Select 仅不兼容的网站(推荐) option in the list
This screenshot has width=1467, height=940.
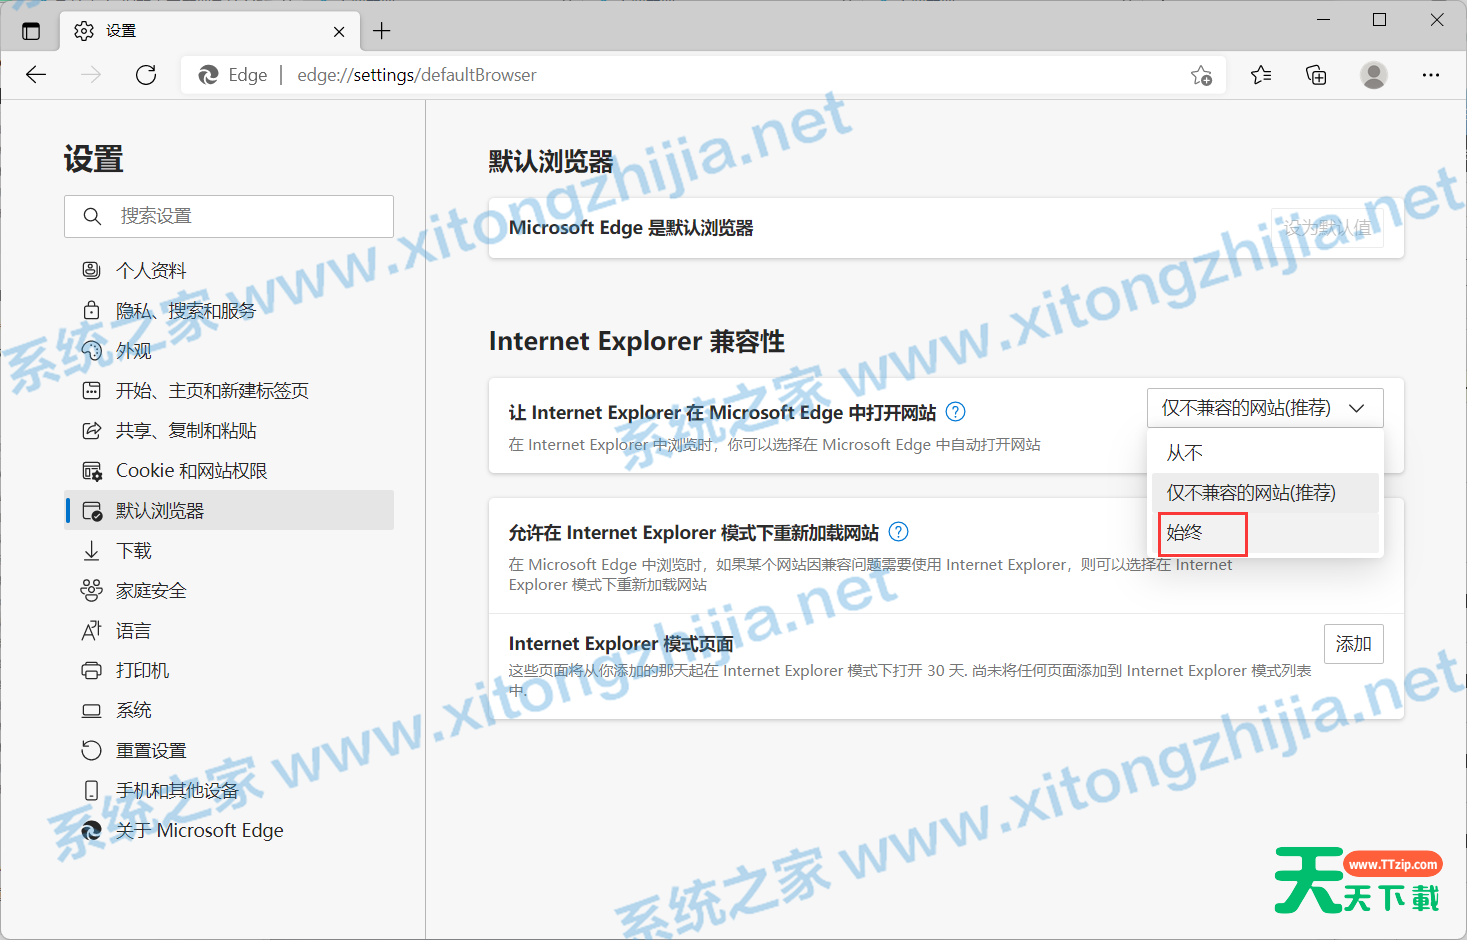coord(1265,493)
